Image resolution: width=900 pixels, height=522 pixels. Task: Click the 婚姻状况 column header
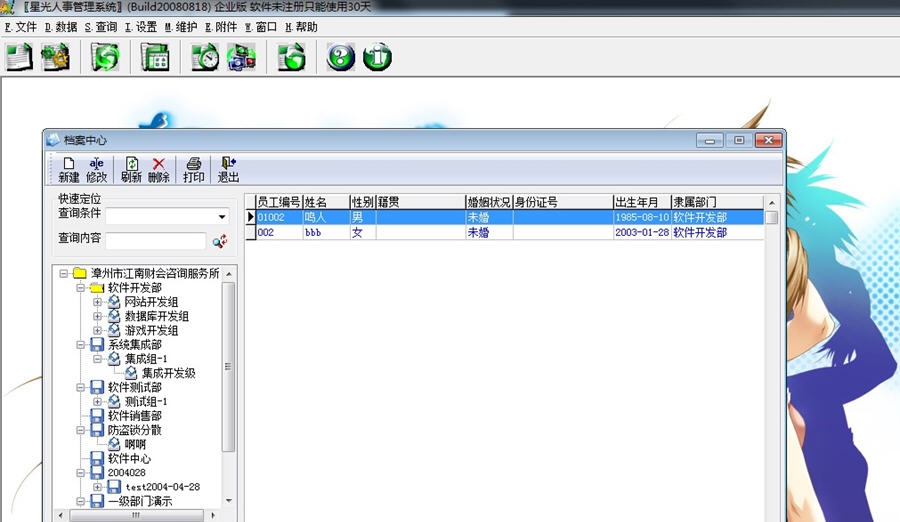tap(489, 202)
